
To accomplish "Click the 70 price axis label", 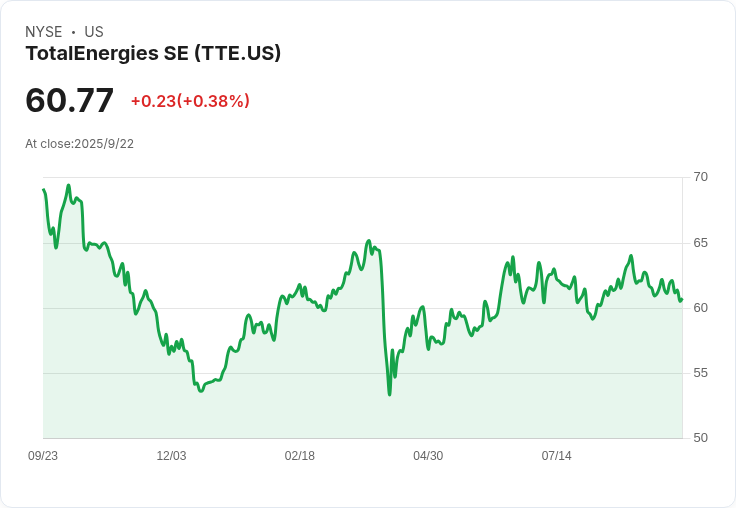I will (700, 177).
